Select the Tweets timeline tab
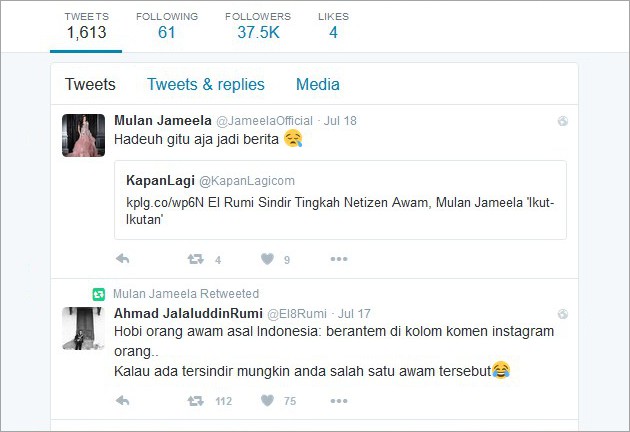 [90, 84]
